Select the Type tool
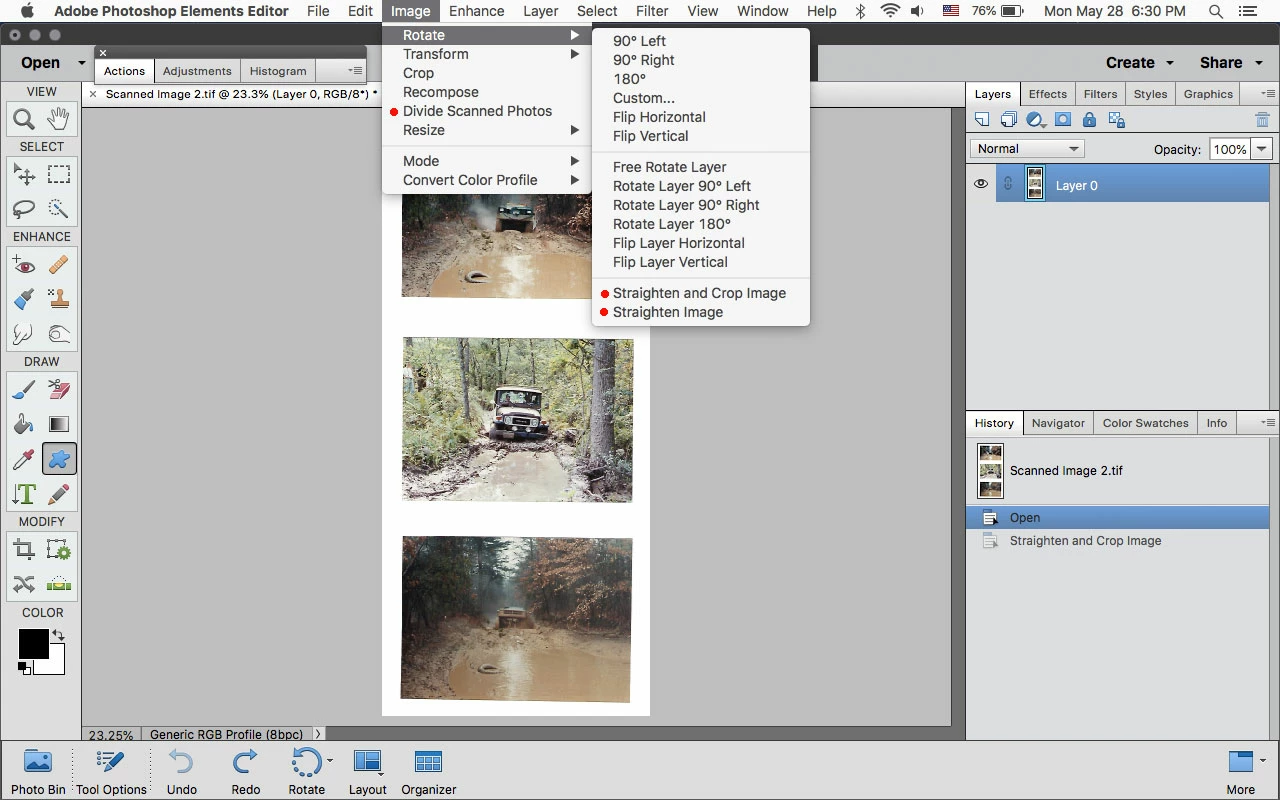Viewport: 1280px width, 800px height. point(24,494)
